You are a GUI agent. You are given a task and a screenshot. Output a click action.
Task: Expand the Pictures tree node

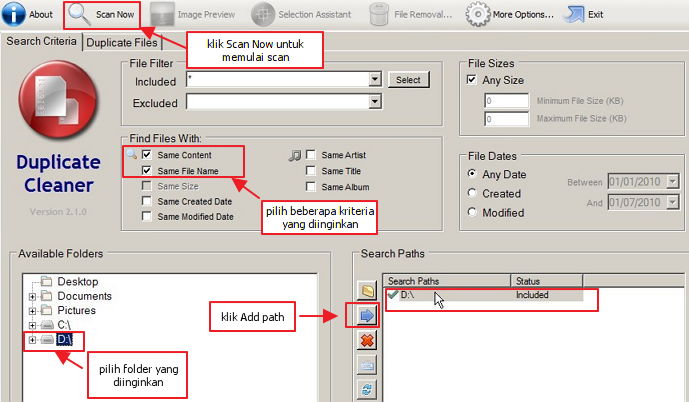tap(32, 311)
